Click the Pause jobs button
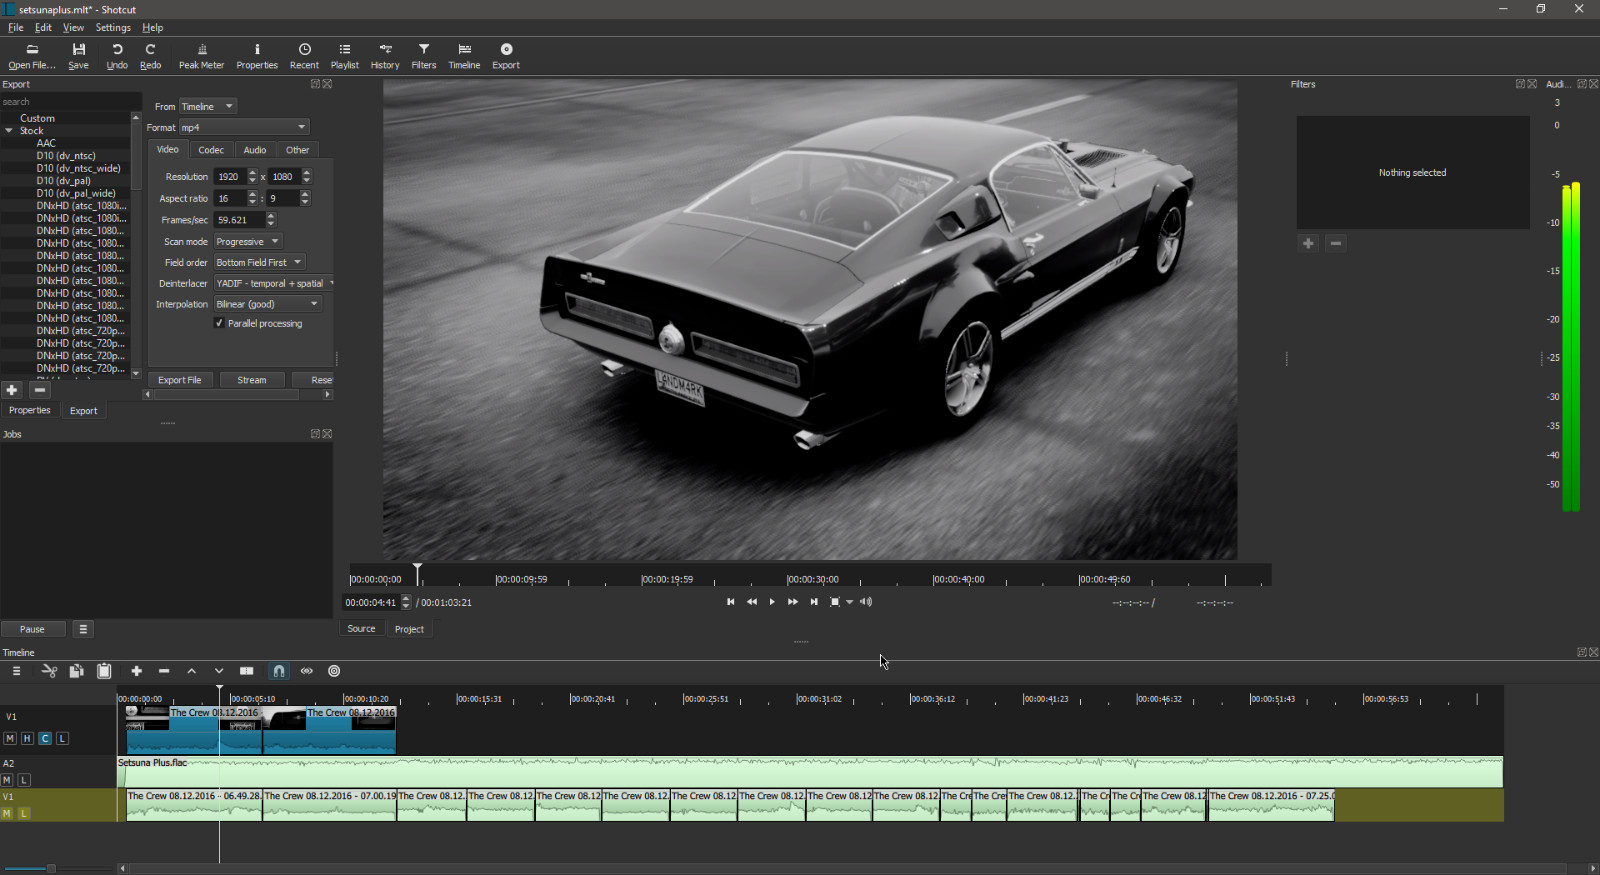 pos(32,629)
